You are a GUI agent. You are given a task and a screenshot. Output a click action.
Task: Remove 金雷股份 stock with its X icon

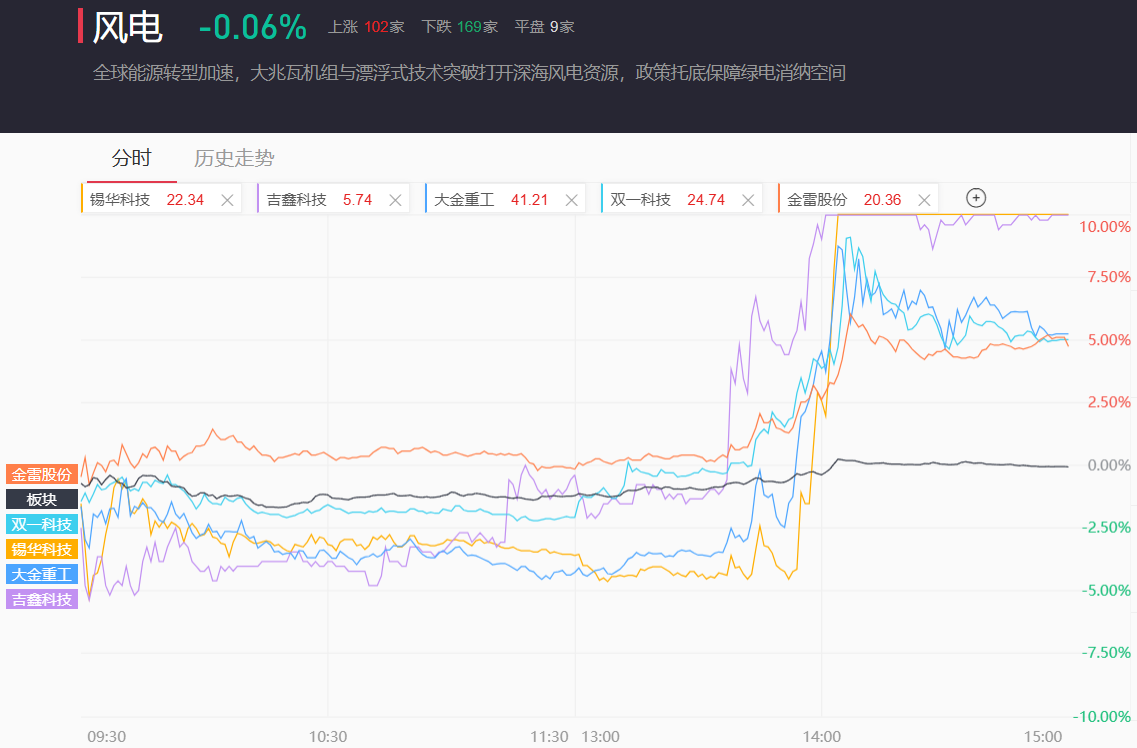click(x=924, y=200)
